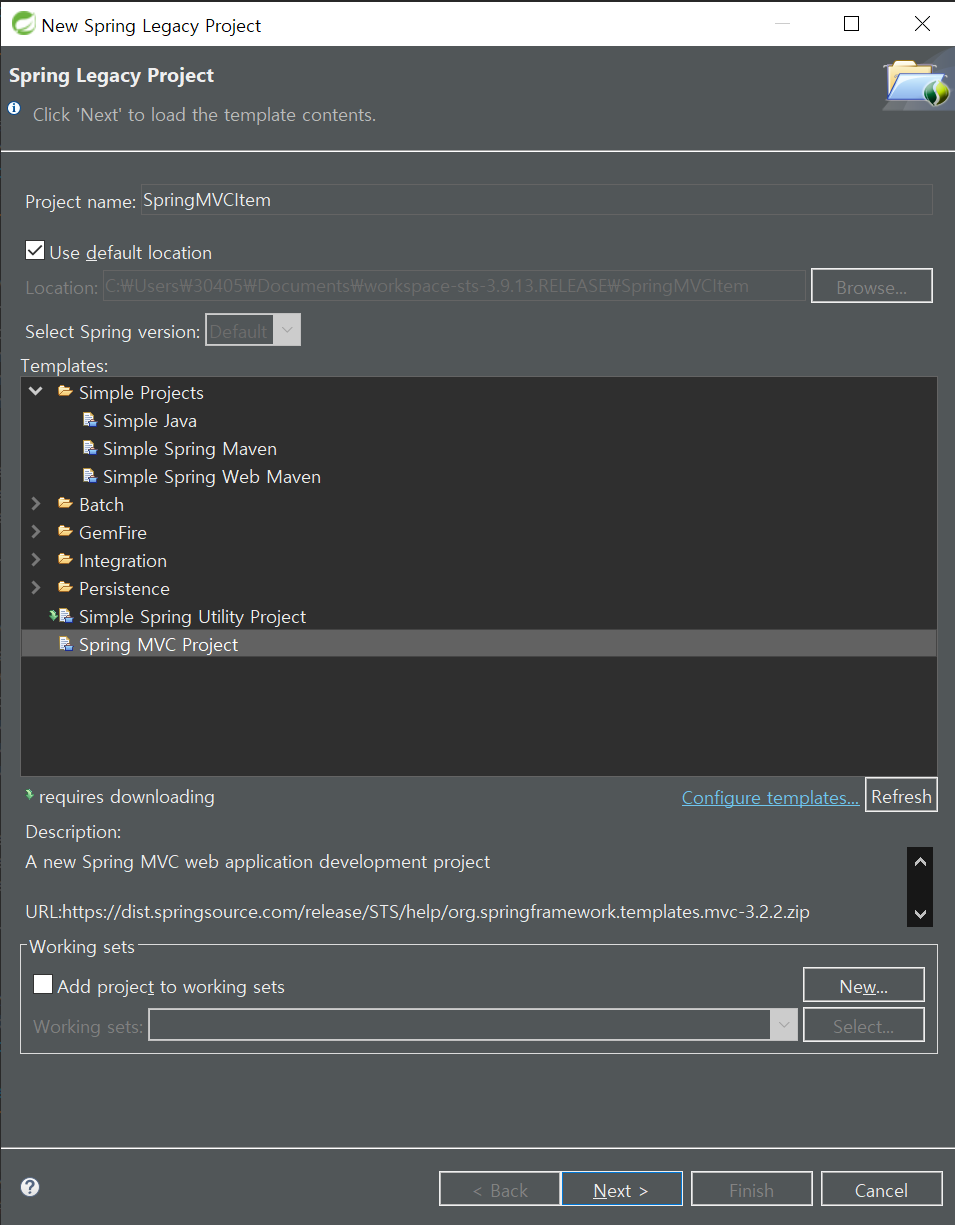Close the New Spring Legacy Project window

(921, 24)
